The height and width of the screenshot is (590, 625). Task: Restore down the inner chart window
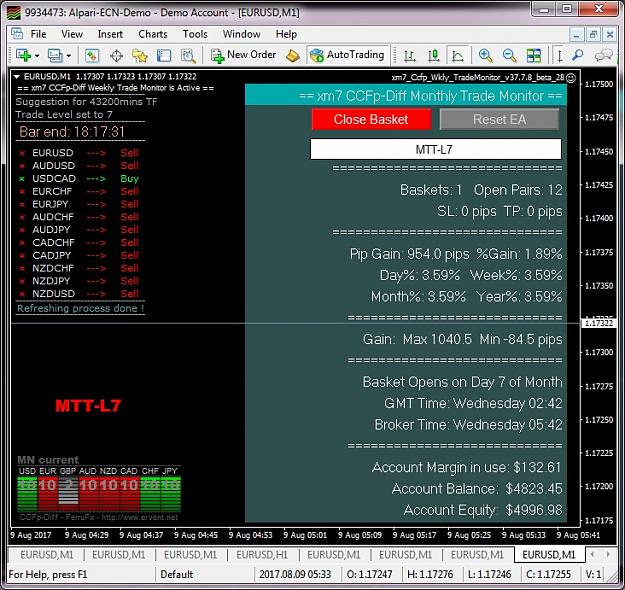click(x=593, y=35)
